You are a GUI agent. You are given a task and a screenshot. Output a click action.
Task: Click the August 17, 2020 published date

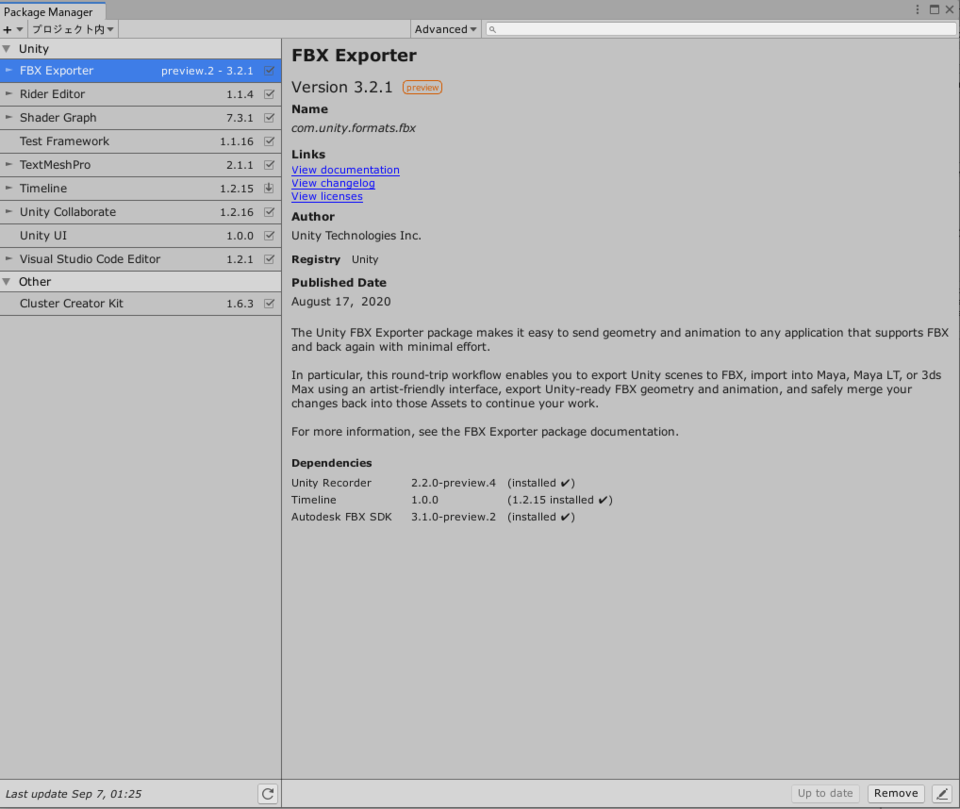pos(341,301)
